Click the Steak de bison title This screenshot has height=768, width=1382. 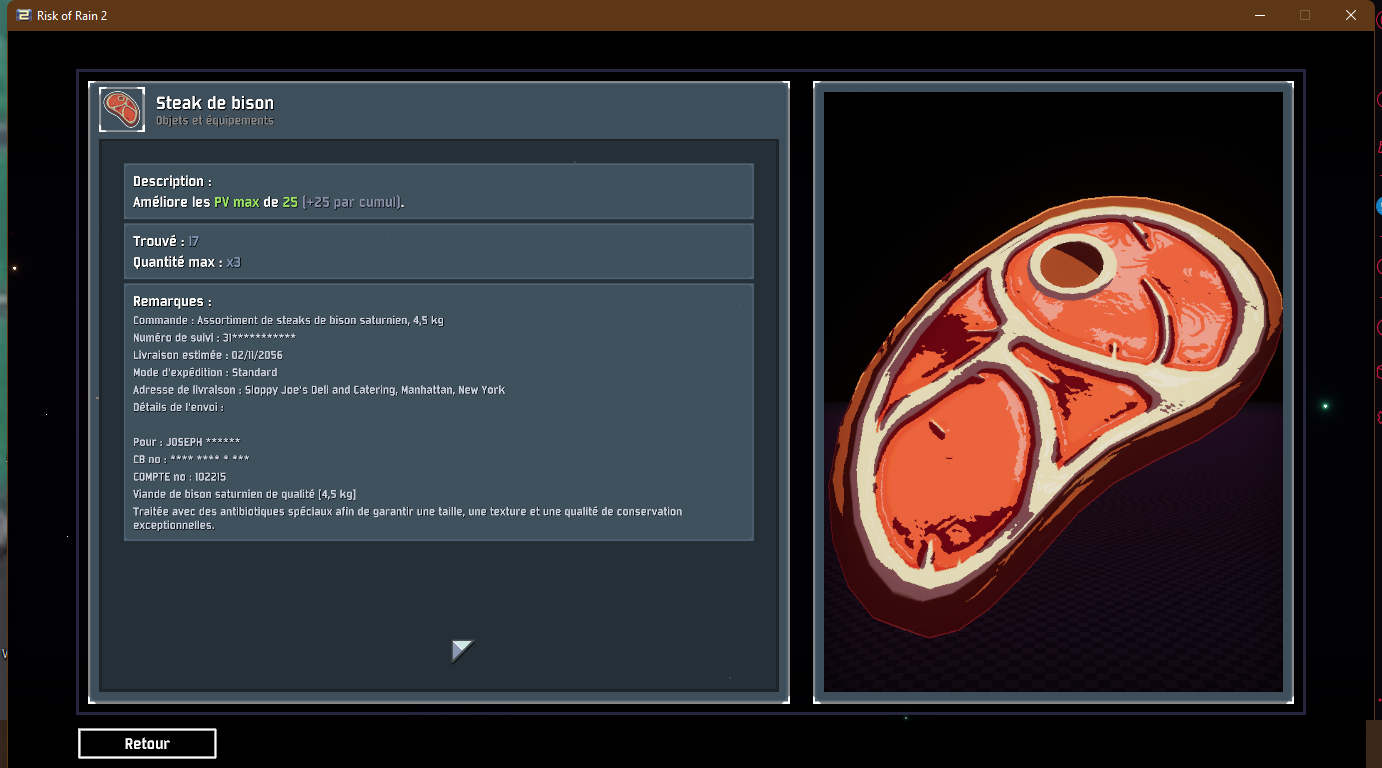pos(215,103)
